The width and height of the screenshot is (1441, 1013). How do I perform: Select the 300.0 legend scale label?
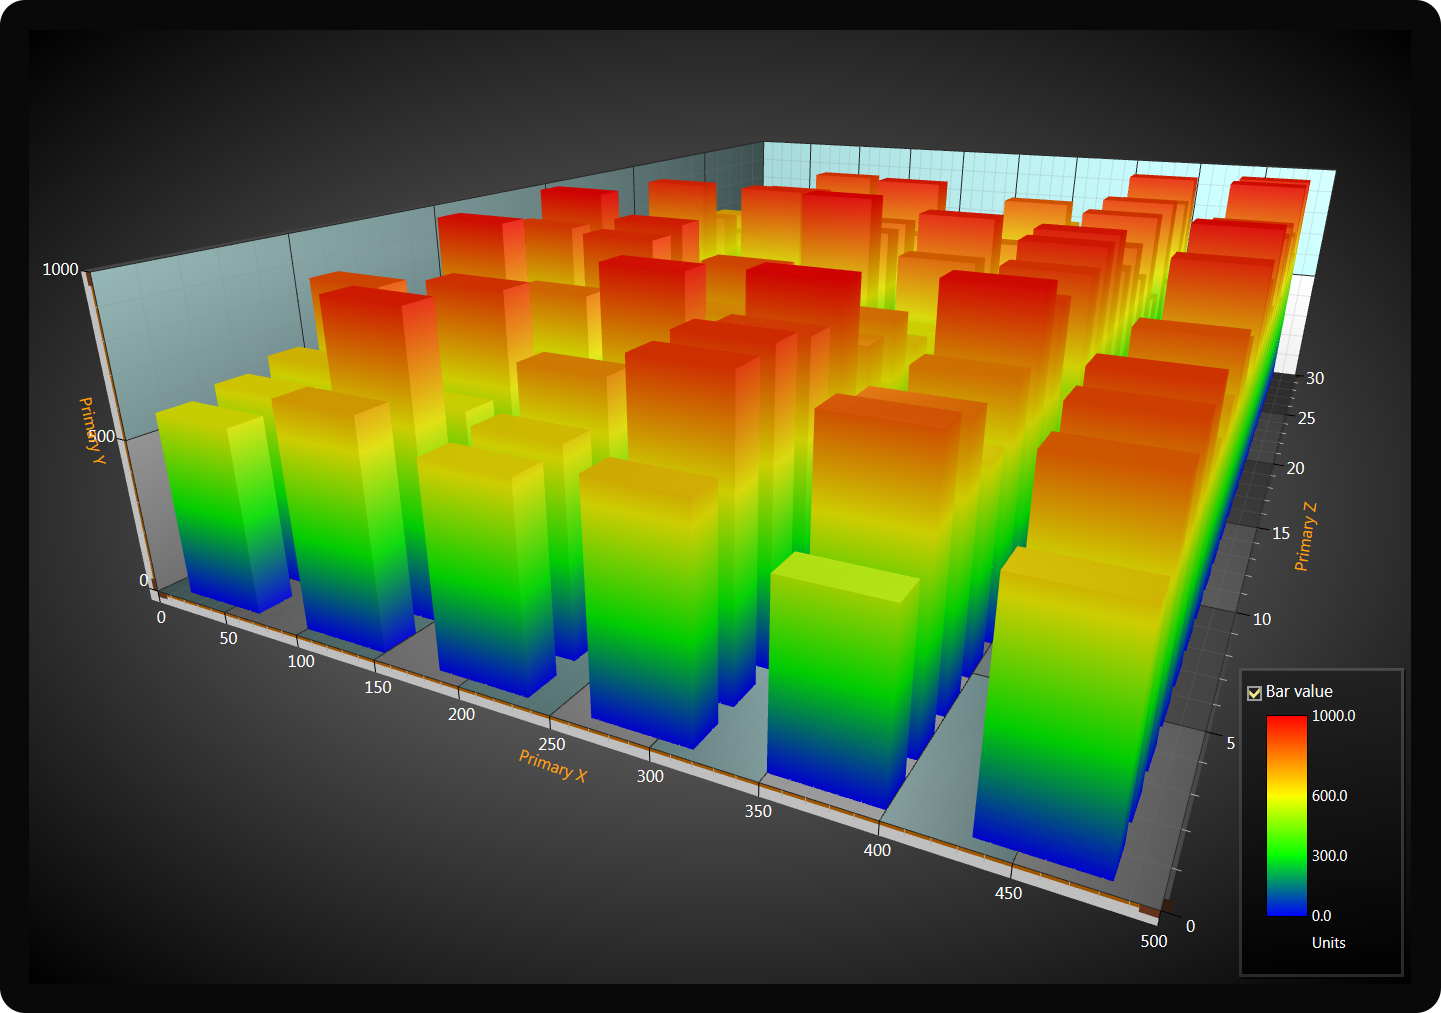(1329, 856)
